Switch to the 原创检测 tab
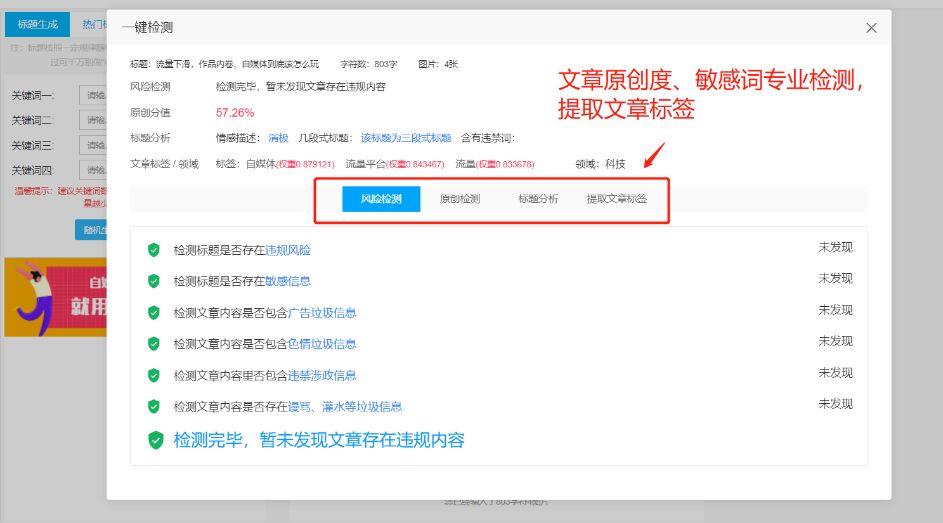943x523 pixels. [460, 199]
